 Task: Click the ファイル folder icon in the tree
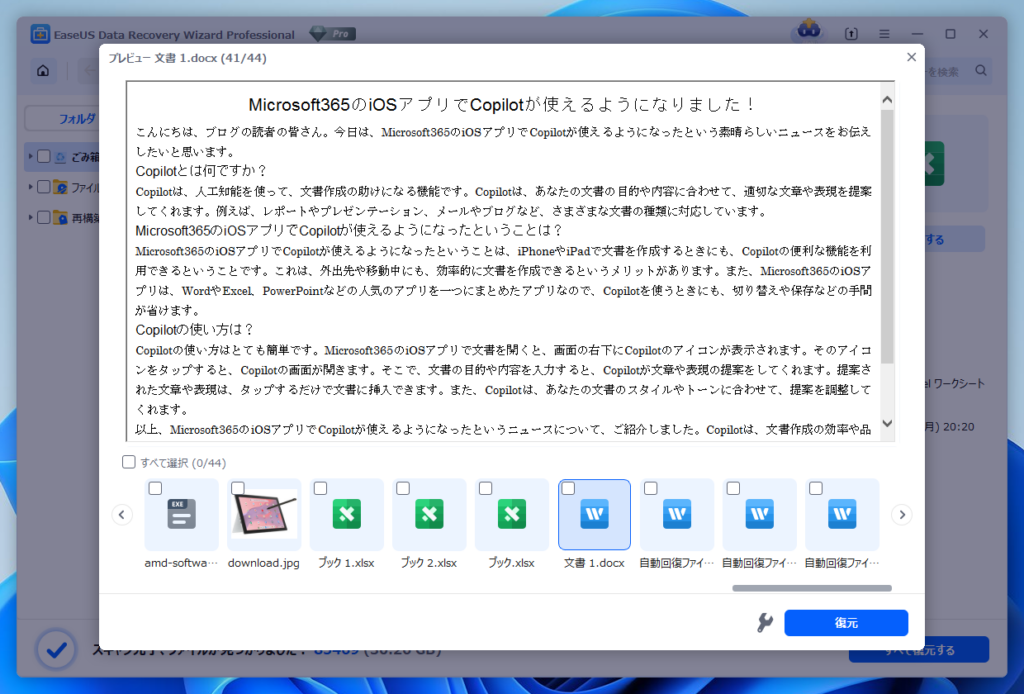click(x=61, y=187)
